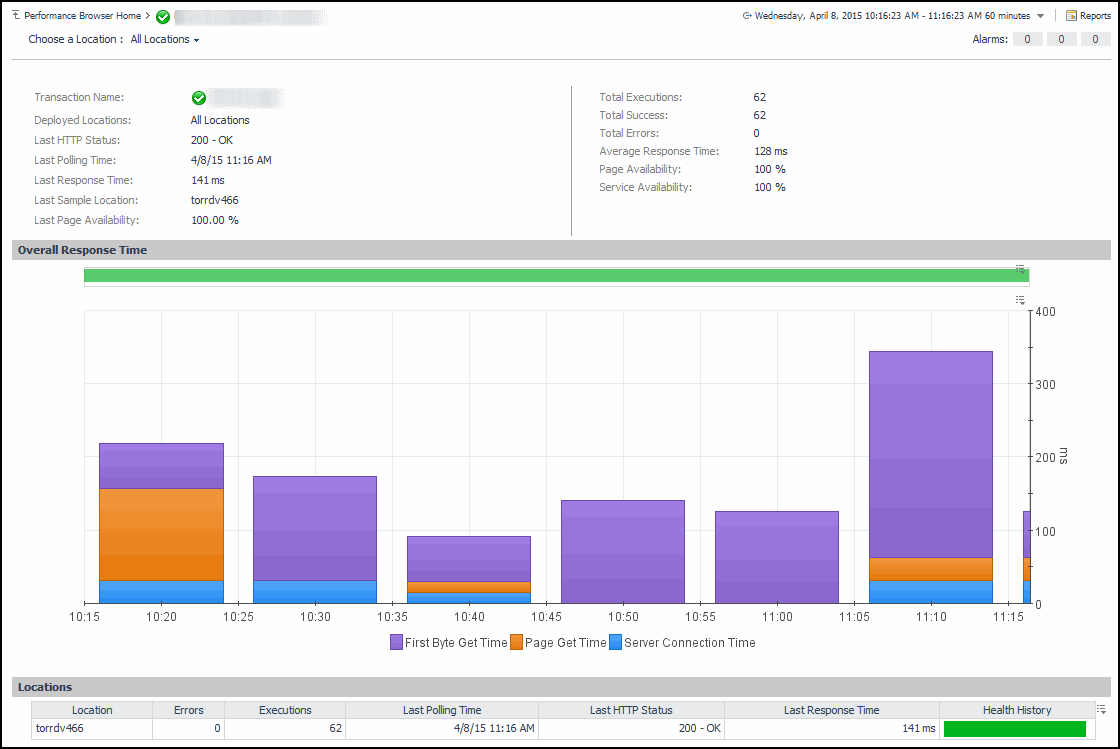The image size is (1120, 749).
Task: Click the breadcrumb hierarchy icon before Performance Browser Home
Action: 16,16
